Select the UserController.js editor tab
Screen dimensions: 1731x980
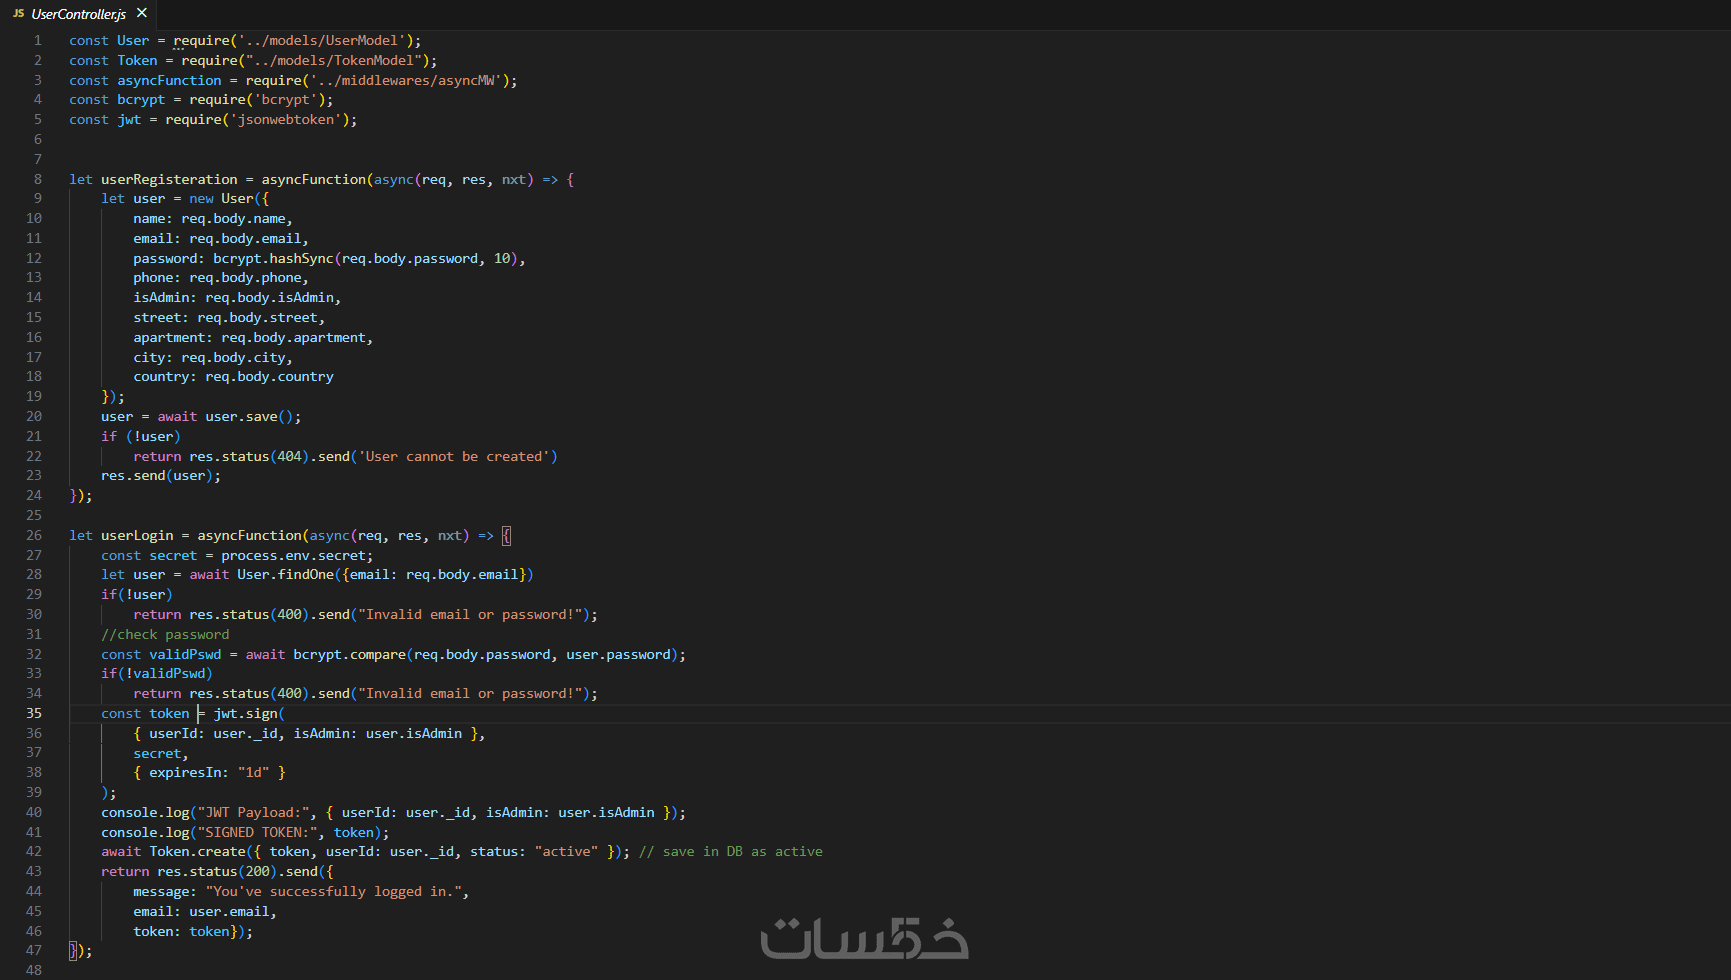coord(79,14)
